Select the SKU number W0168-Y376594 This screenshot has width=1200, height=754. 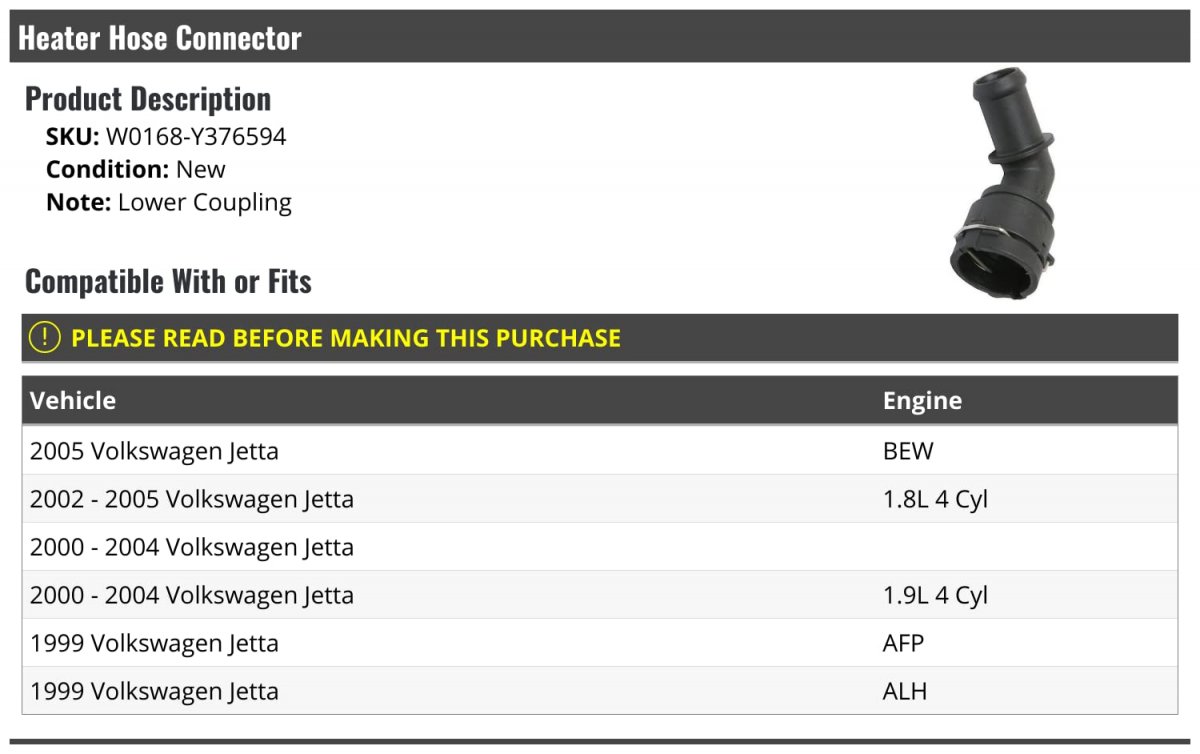click(x=196, y=136)
